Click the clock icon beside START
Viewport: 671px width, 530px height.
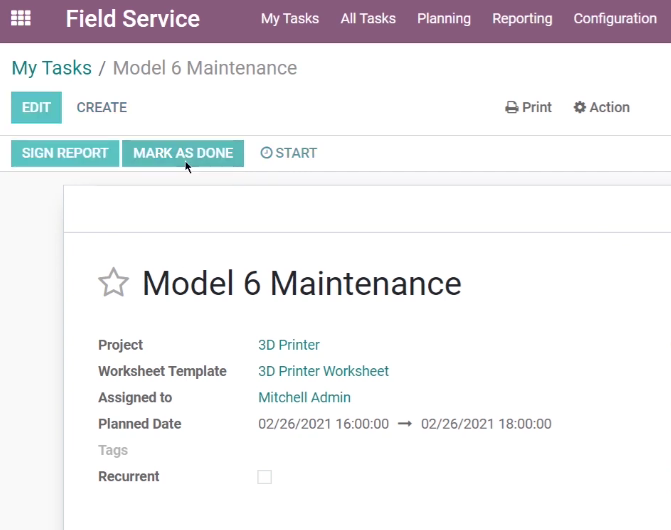(266, 153)
